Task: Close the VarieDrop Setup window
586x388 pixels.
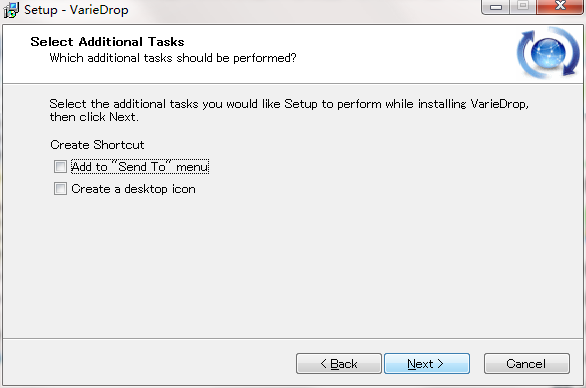Action: 560,6
